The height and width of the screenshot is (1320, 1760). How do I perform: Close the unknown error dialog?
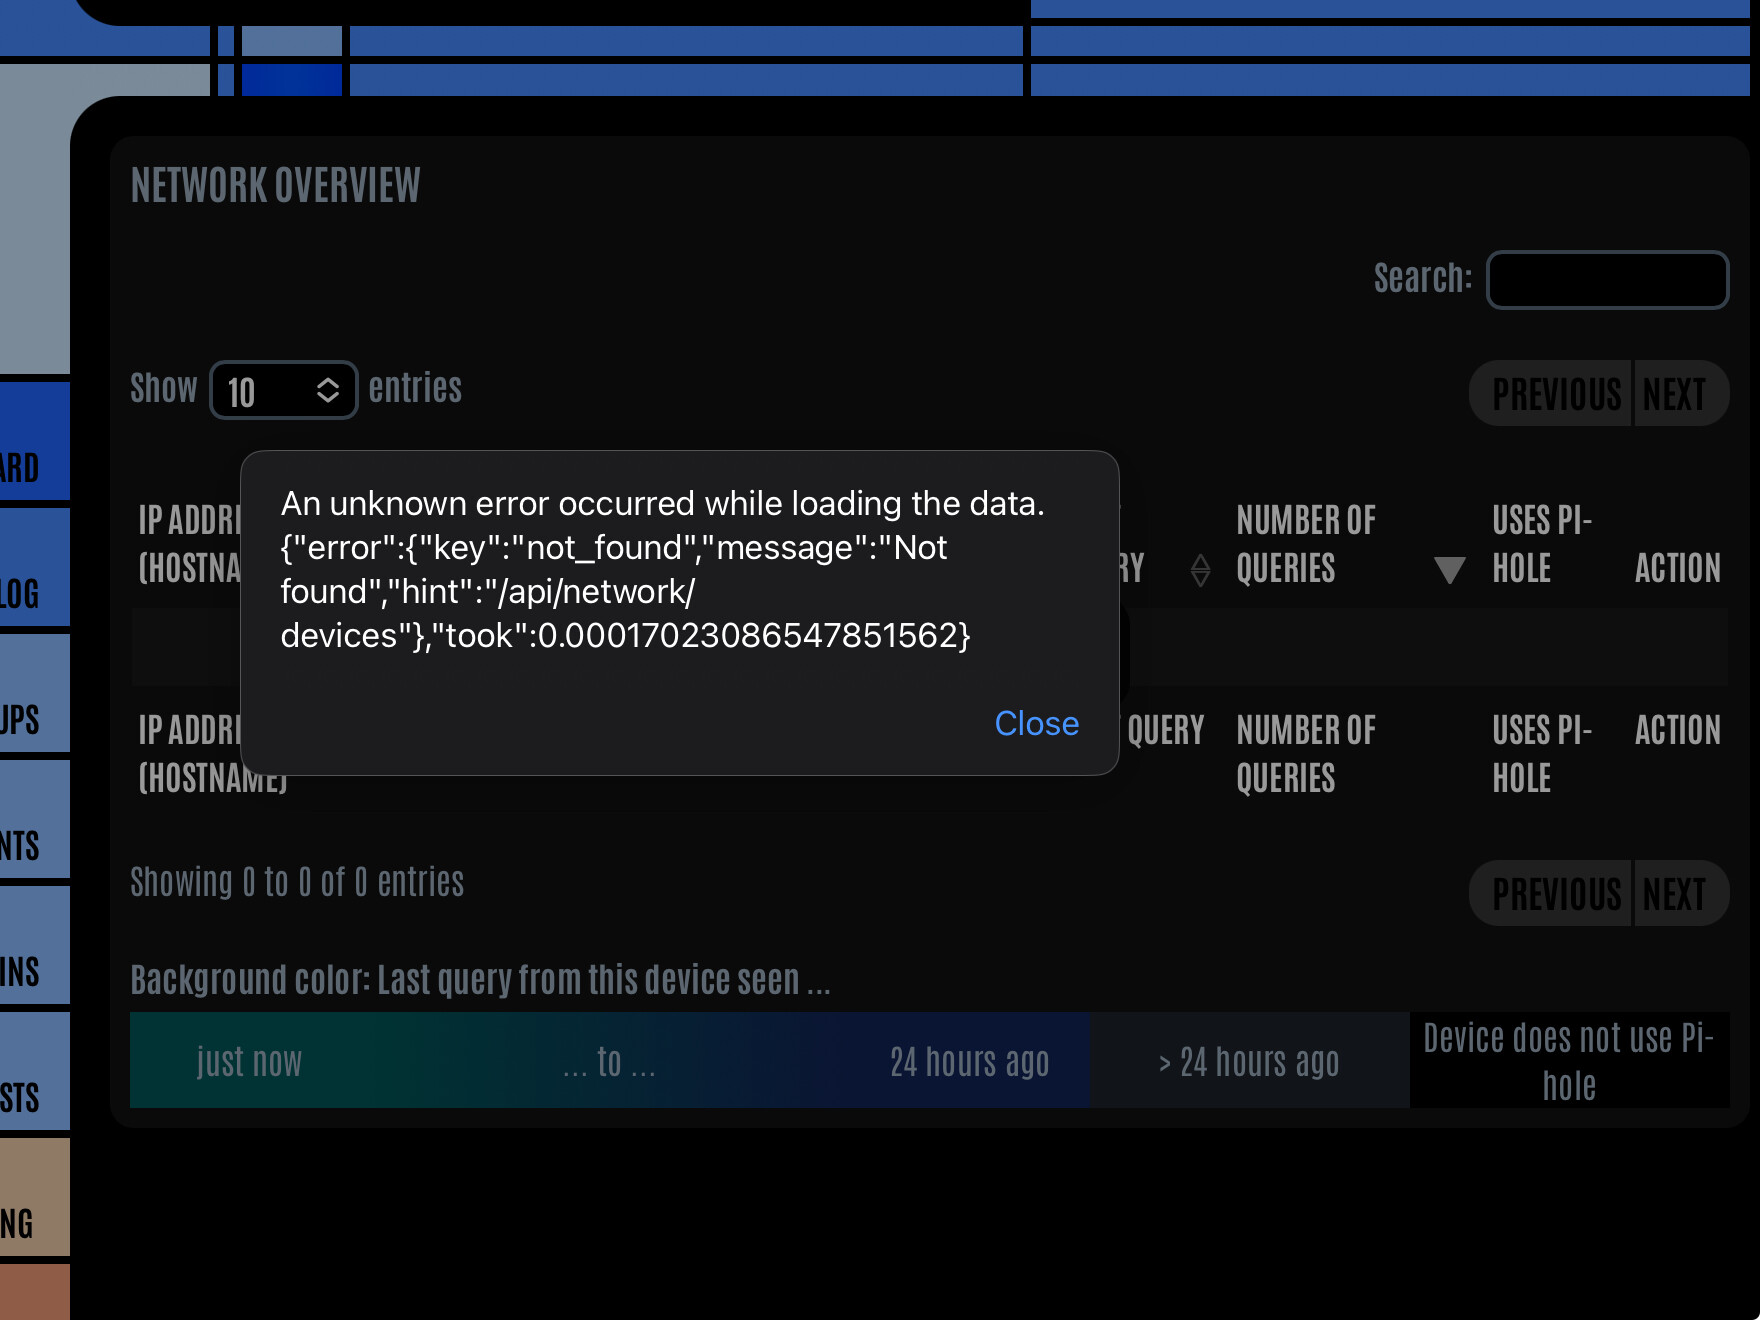(x=1036, y=723)
